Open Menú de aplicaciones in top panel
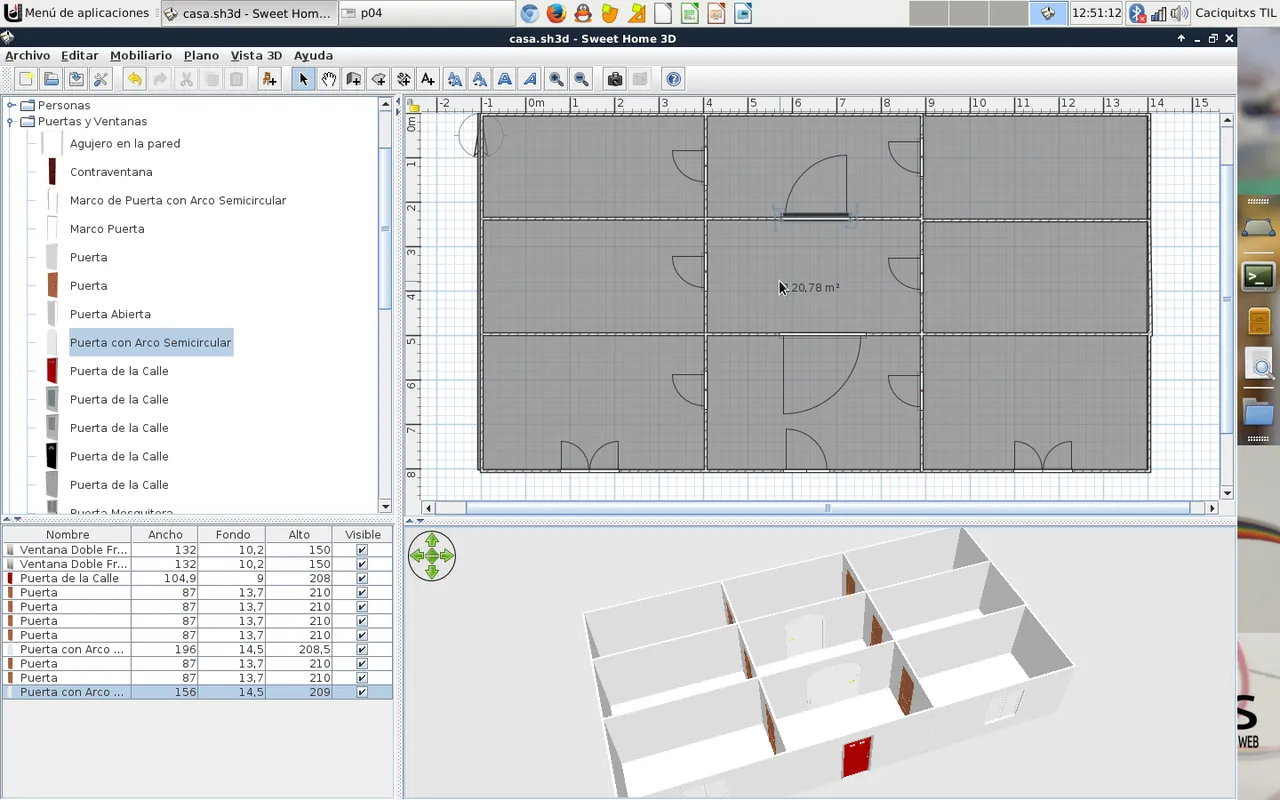 (x=77, y=13)
